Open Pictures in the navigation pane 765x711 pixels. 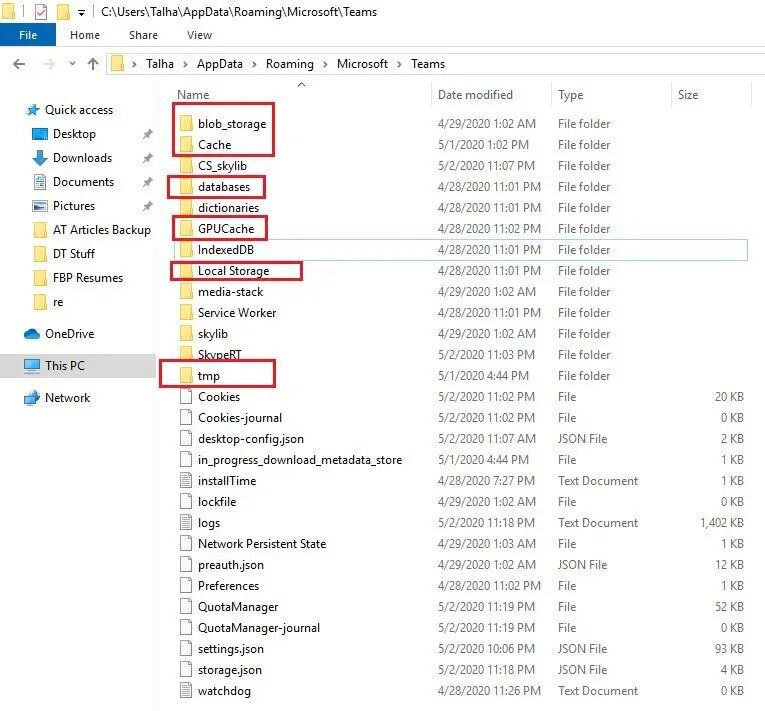pyautogui.click(x=74, y=205)
